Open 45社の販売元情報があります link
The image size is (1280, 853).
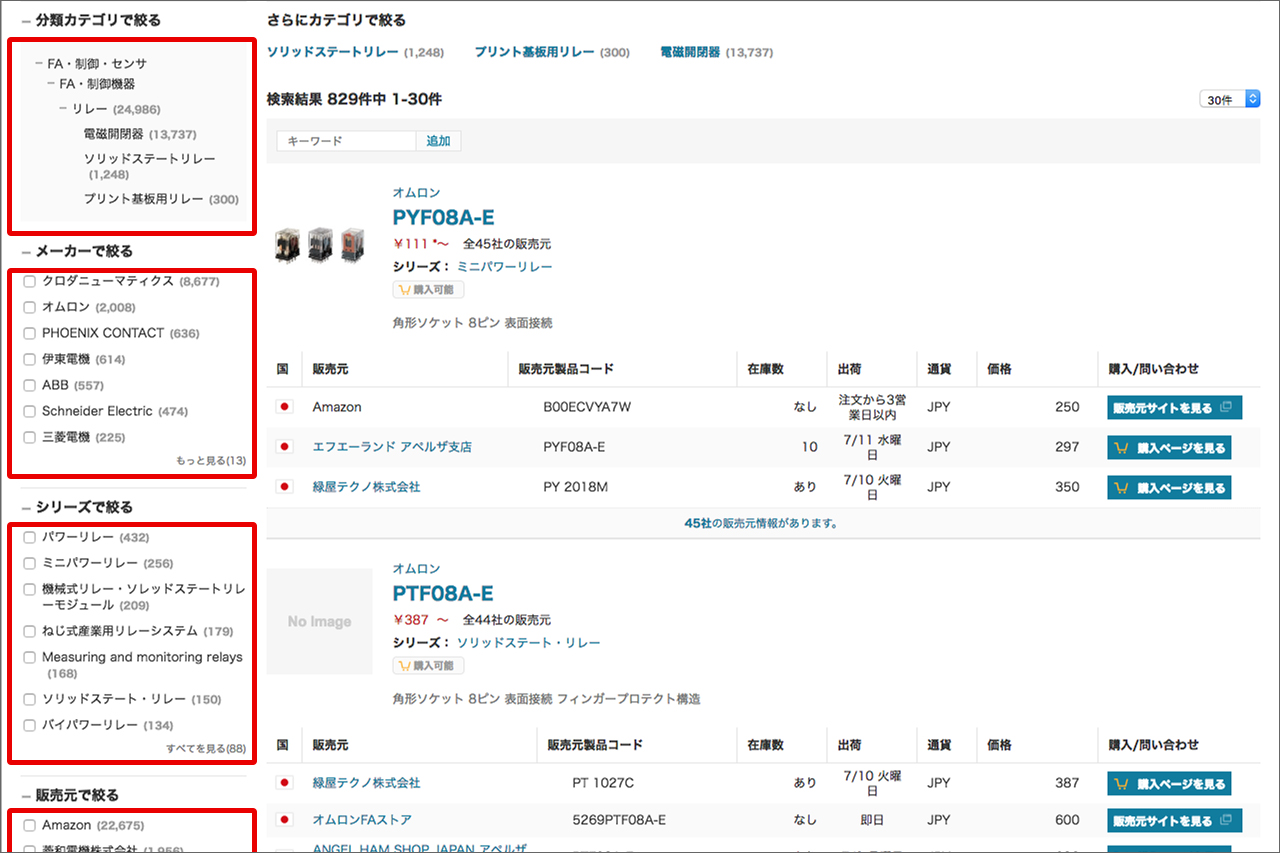tap(761, 523)
